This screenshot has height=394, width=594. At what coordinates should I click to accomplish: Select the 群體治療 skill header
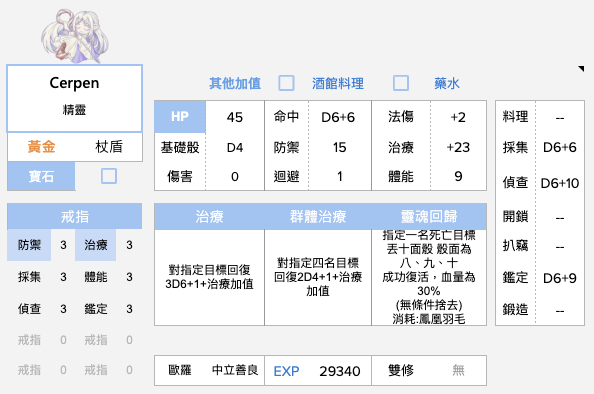click(x=318, y=217)
